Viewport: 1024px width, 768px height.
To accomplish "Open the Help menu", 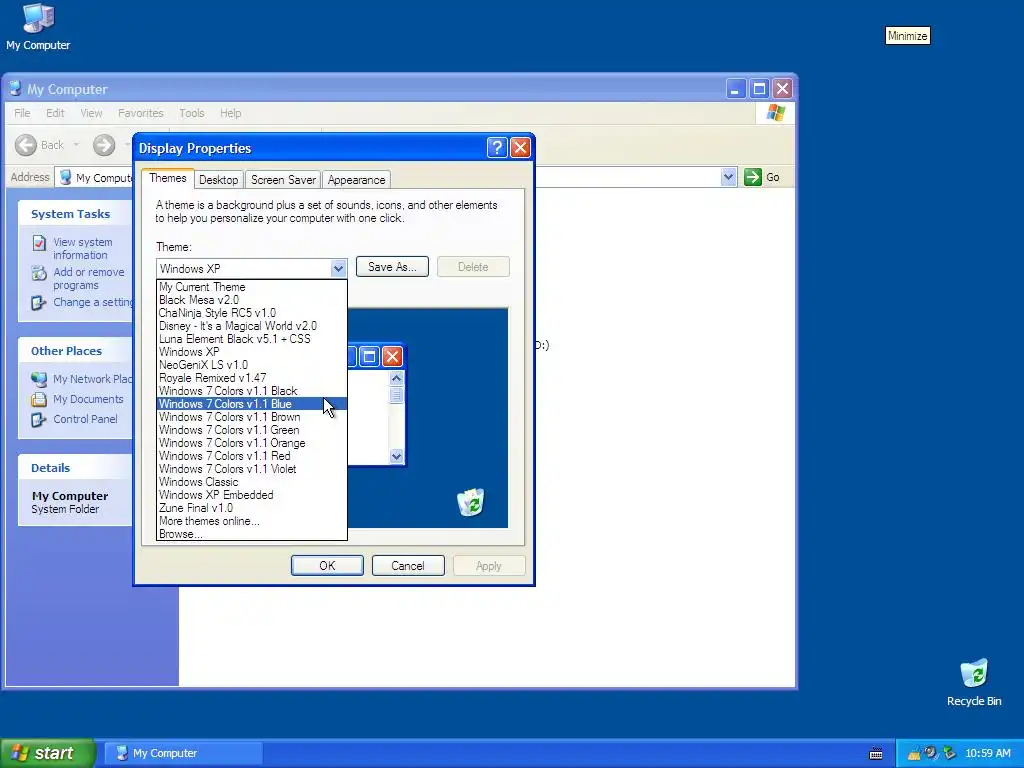I will point(230,113).
